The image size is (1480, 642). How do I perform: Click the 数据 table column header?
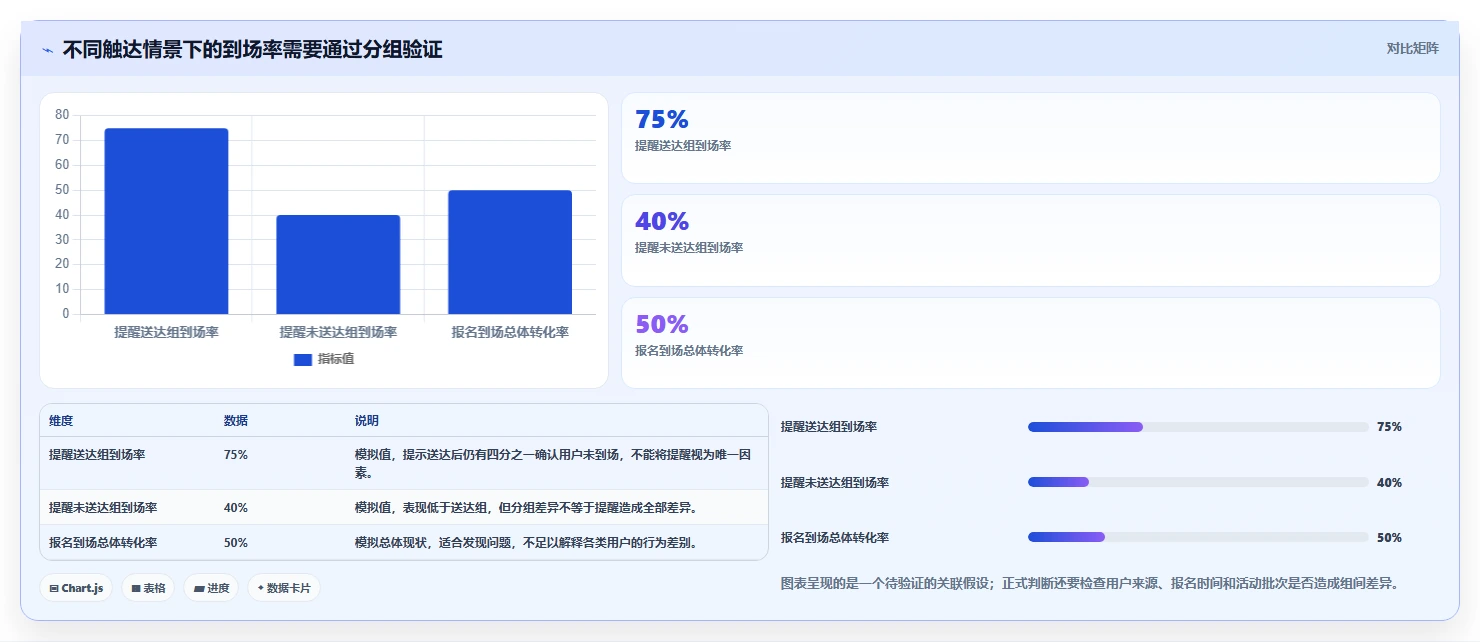pyautogui.click(x=236, y=421)
